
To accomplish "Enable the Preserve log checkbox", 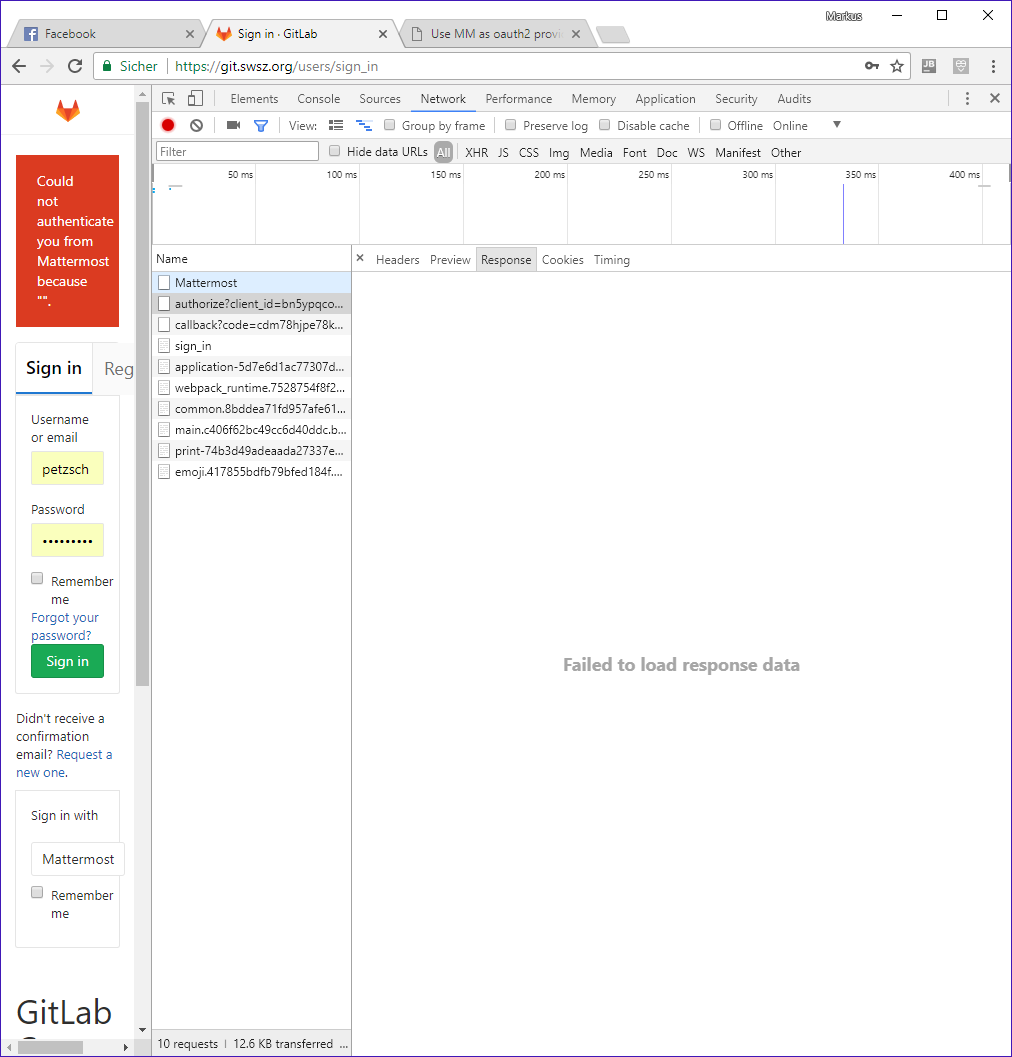I will [x=510, y=125].
